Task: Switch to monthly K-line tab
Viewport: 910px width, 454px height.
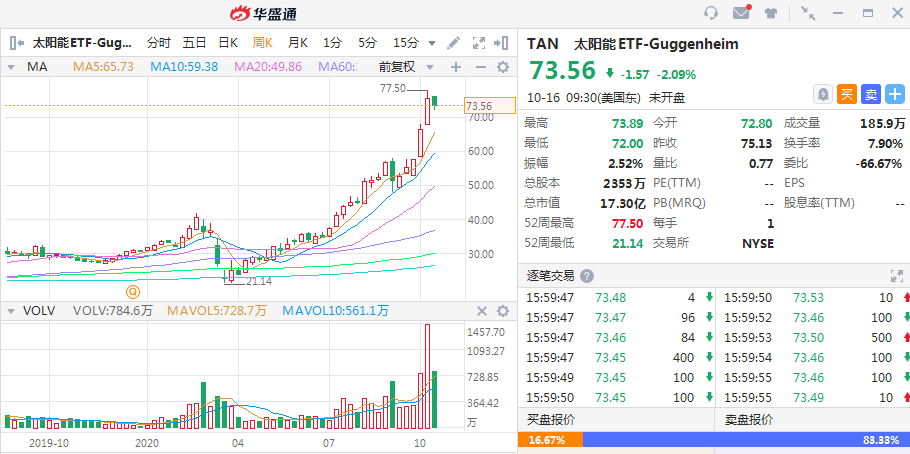Action: pos(298,42)
